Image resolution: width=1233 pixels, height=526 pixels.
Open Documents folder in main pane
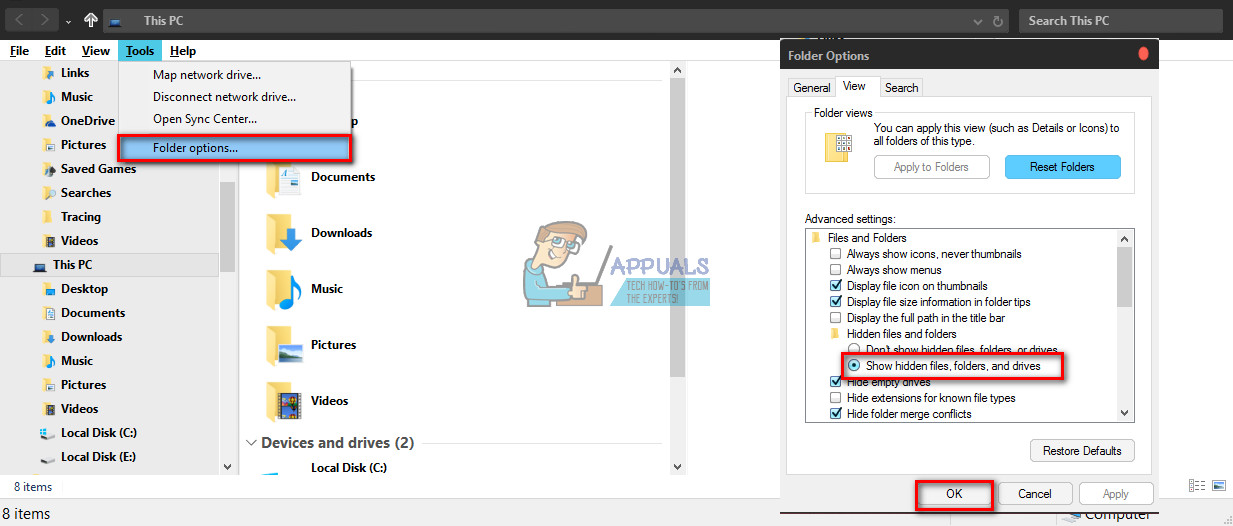tap(321, 177)
